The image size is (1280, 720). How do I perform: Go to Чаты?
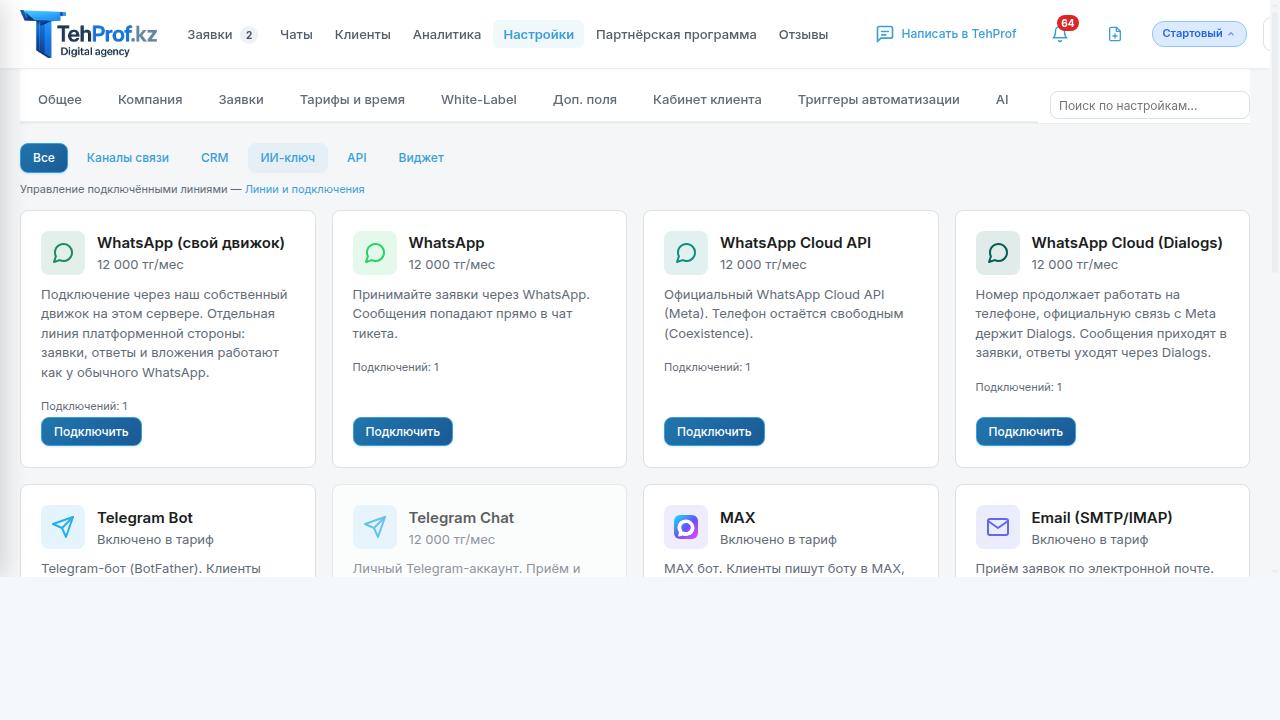[296, 34]
